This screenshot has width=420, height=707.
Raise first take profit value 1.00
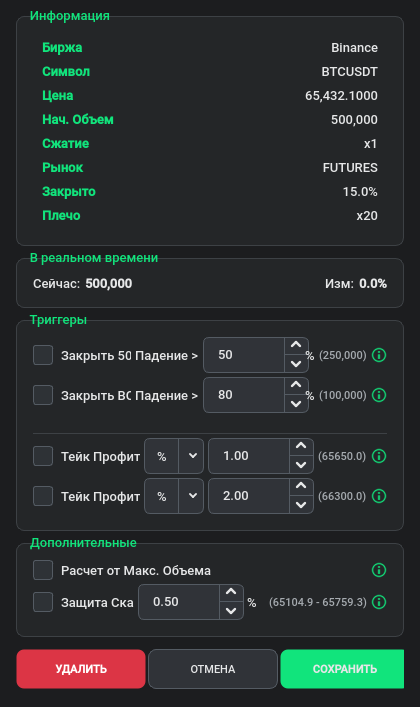(x=301, y=446)
